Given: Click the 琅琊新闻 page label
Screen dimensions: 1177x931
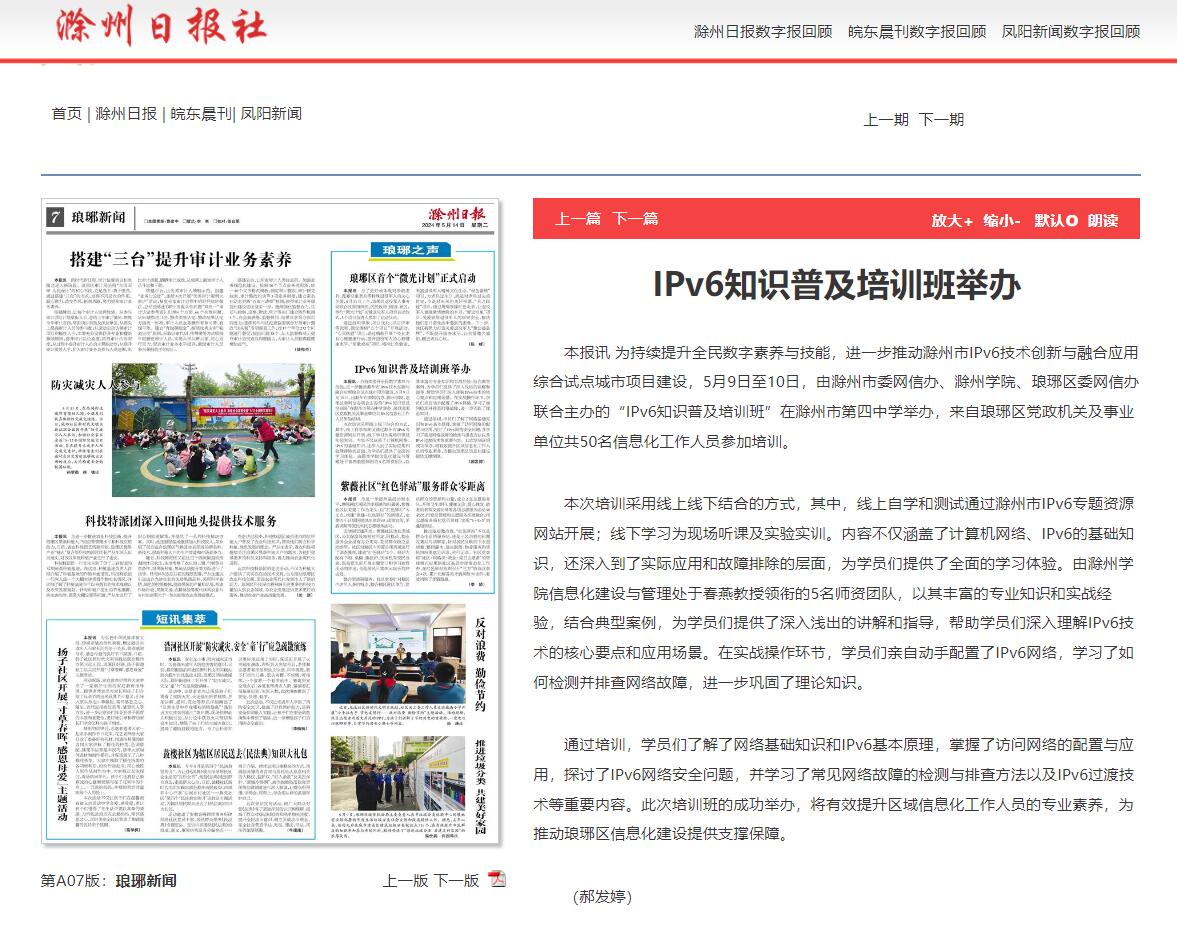Looking at the screenshot, I should (146, 880).
